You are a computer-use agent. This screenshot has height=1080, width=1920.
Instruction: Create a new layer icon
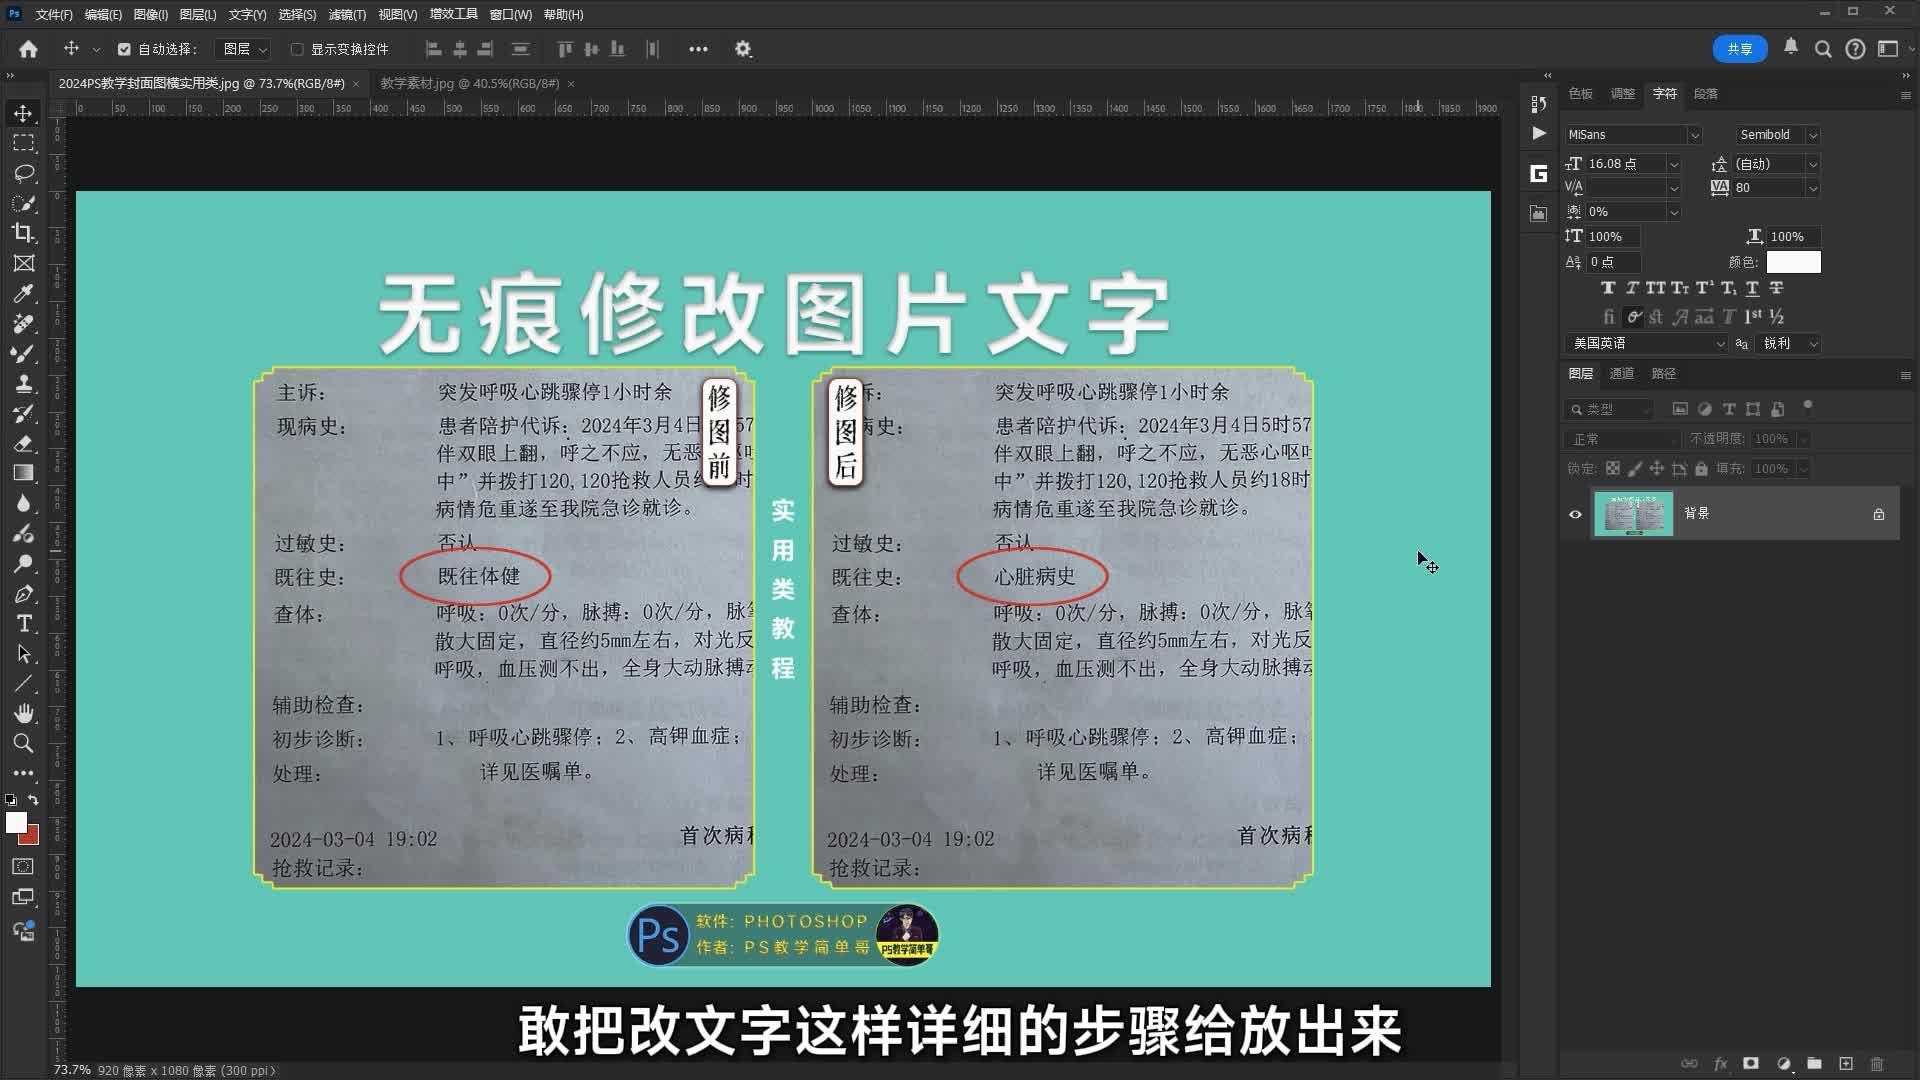click(x=1846, y=1063)
